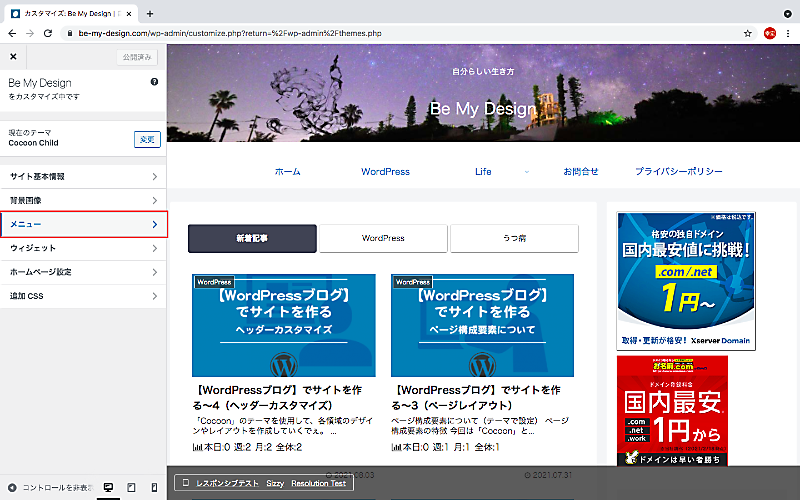Switch preview to mobile device view
The height and width of the screenshot is (500, 800).
tap(154, 487)
